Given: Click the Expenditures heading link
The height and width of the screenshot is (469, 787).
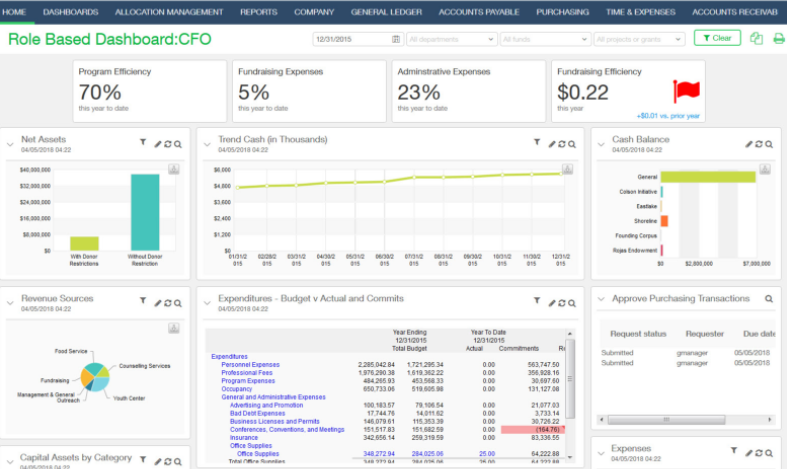Looking at the screenshot, I should pos(229,357).
